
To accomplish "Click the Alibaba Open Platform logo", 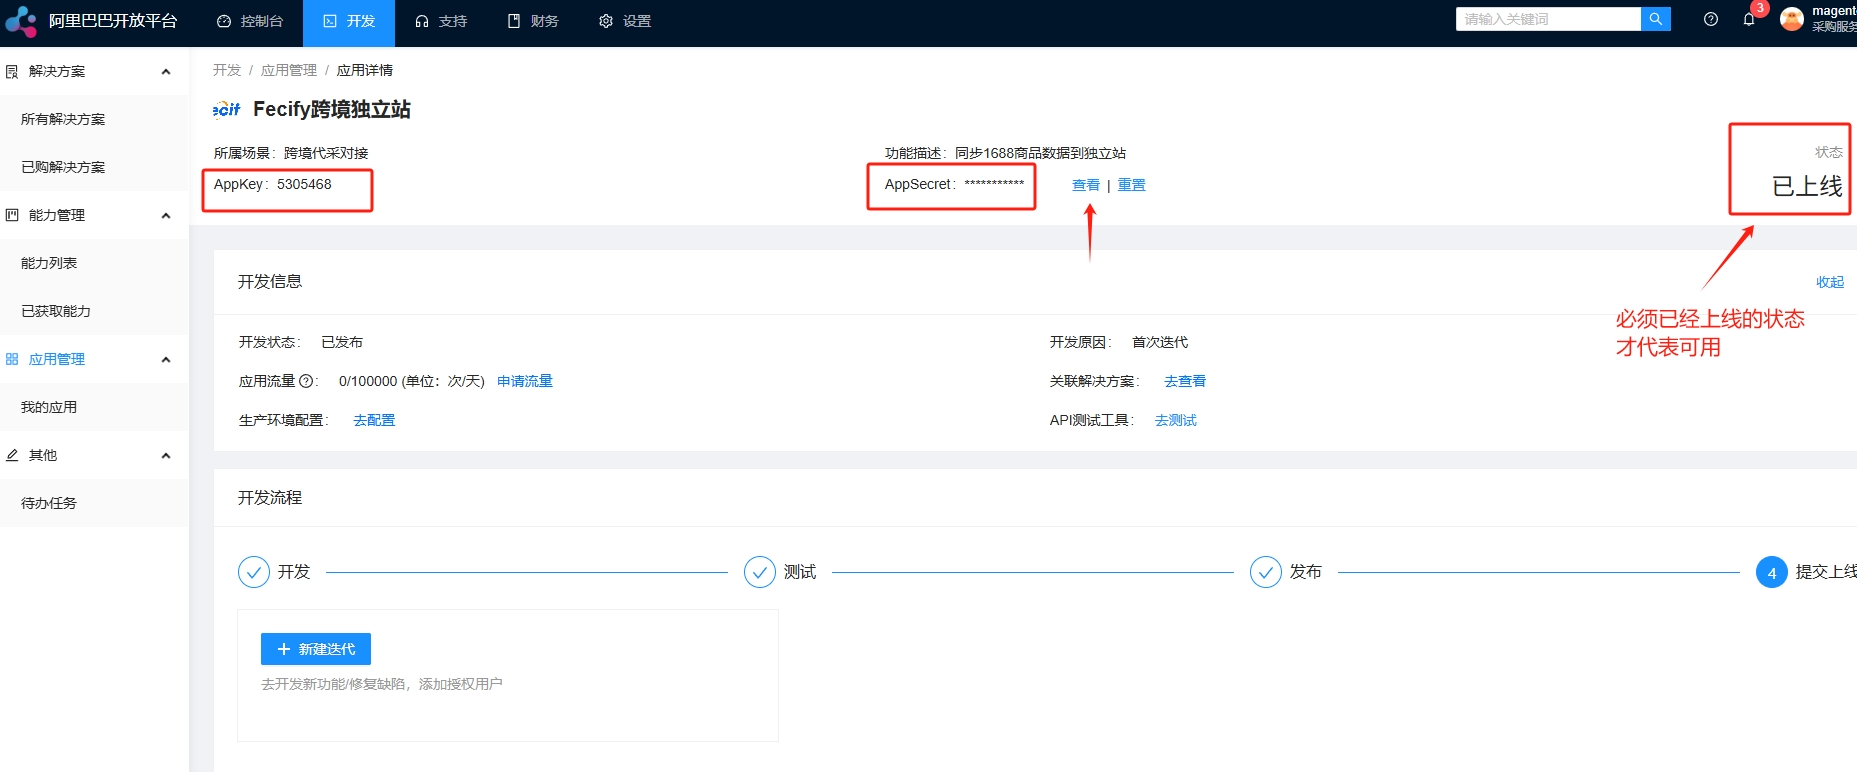I will coord(20,21).
